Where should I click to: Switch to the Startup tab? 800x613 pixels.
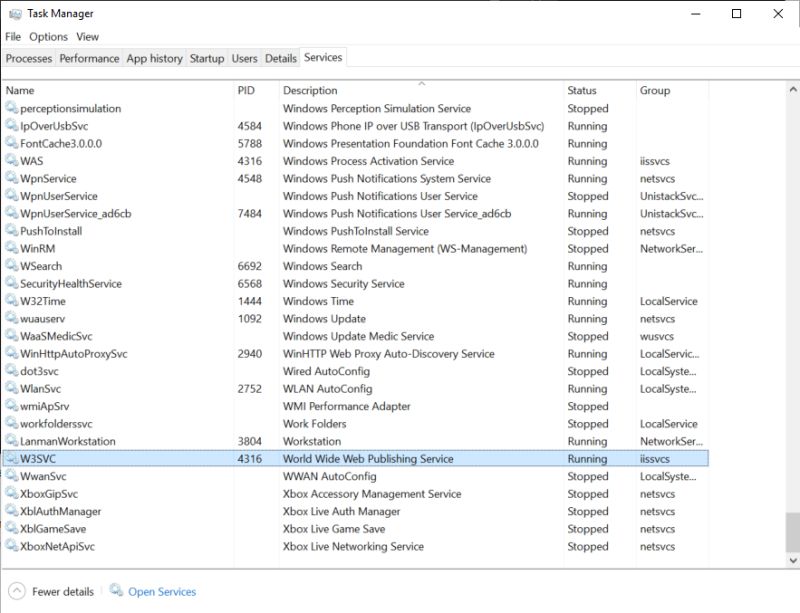[207, 58]
